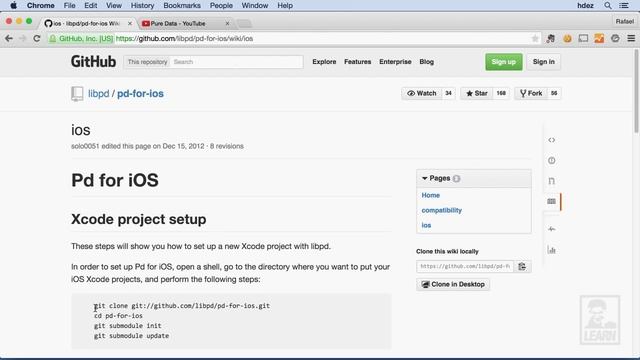Open the compatibility wiki page
Viewport: 640px width, 360px height.
pos(442,210)
